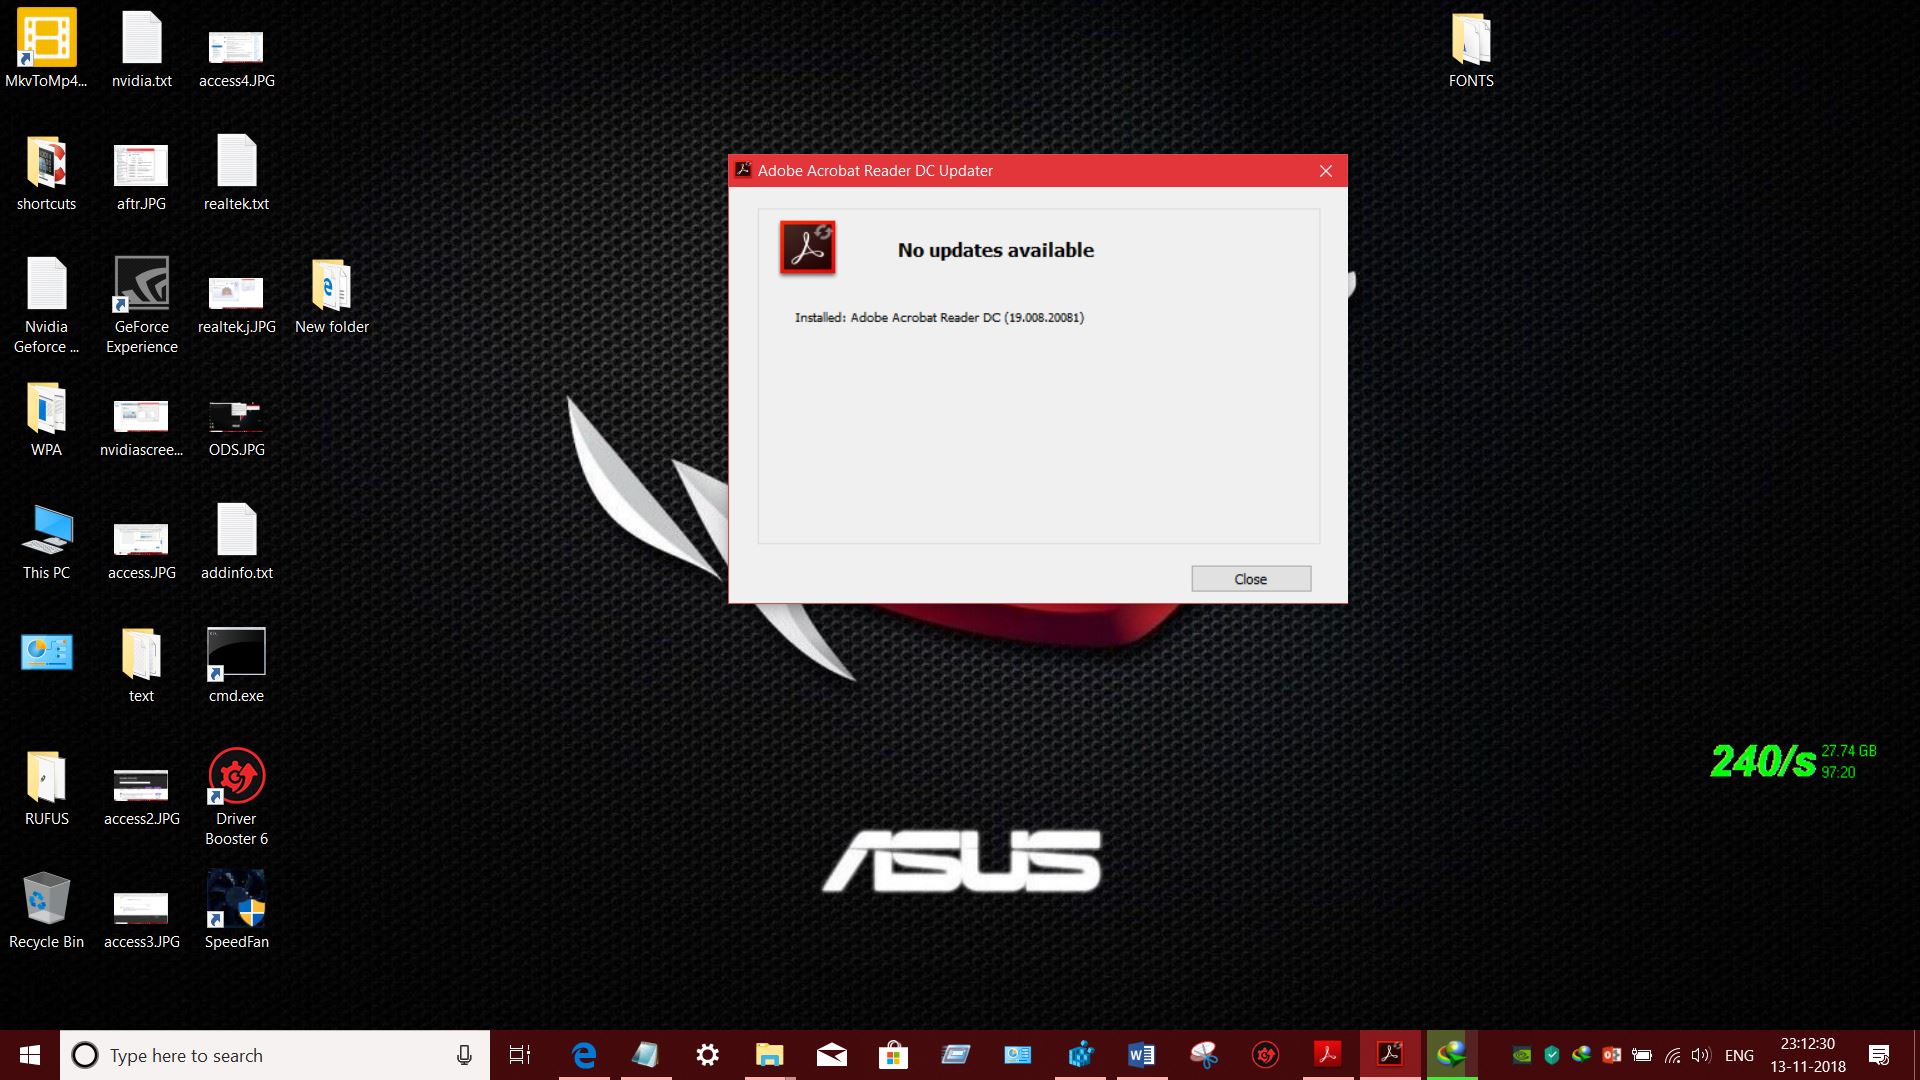1920x1080 pixels.
Task: Open Microsoft Edge from the taskbar
Action: tap(584, 1055)
